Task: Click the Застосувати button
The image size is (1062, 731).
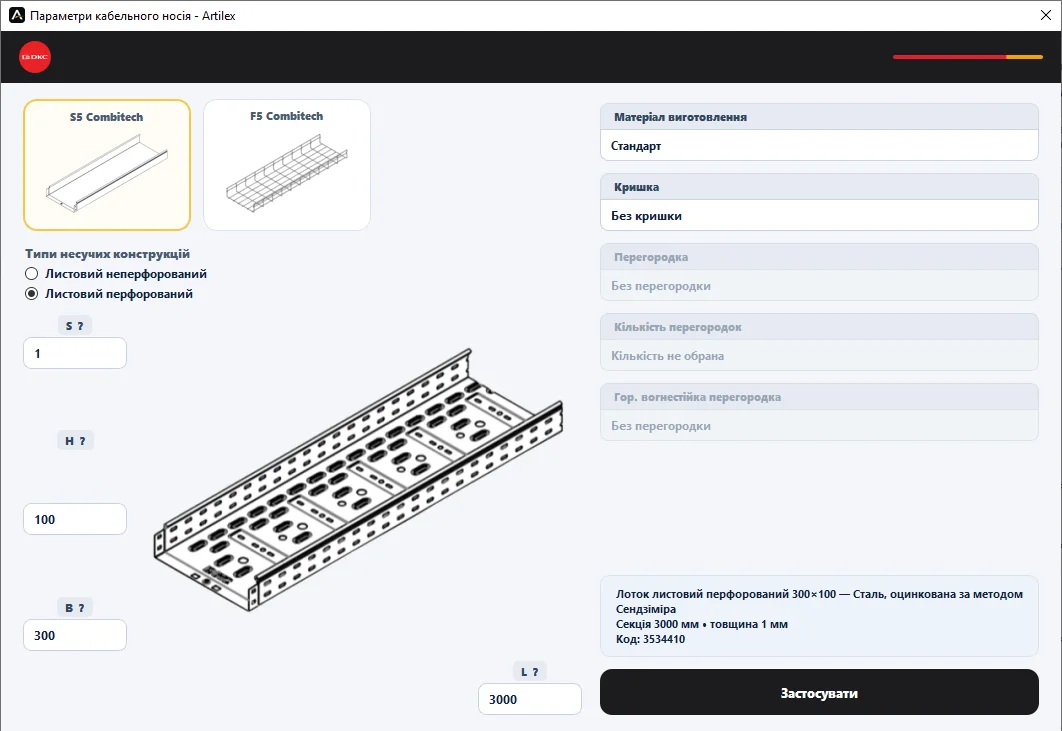Action: coord(819,692)
